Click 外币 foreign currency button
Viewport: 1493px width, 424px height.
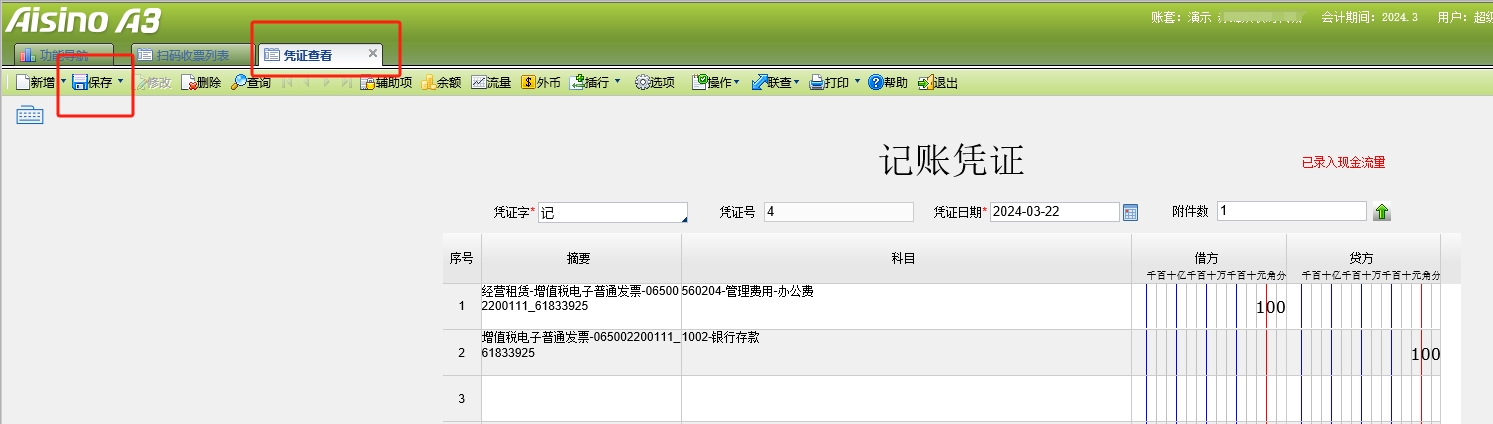541,83
